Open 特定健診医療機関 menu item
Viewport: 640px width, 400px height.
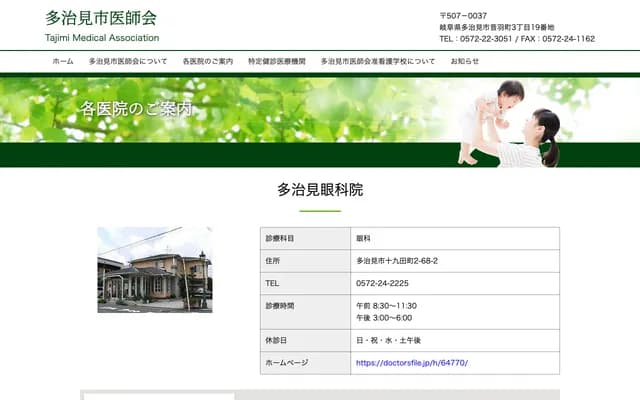click(277, 61)
